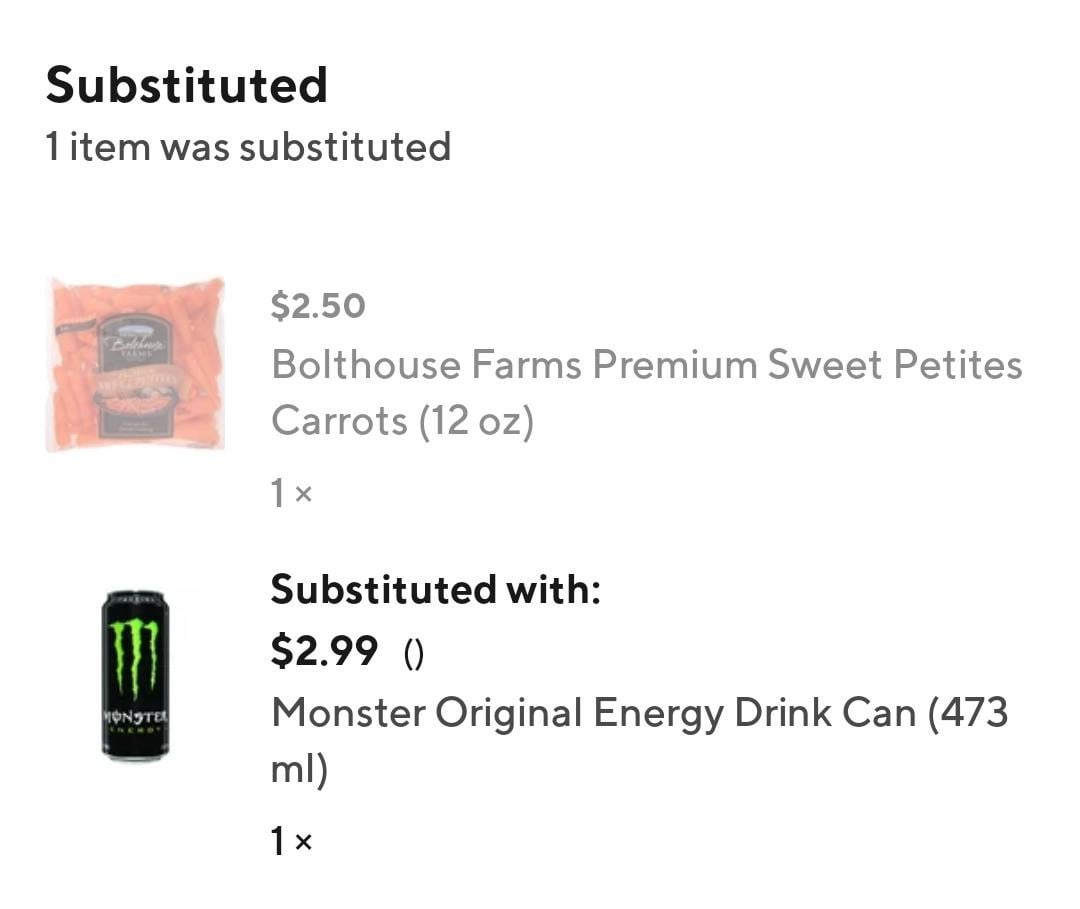Tap the Monster Energy can image

(x=136, y=675)
